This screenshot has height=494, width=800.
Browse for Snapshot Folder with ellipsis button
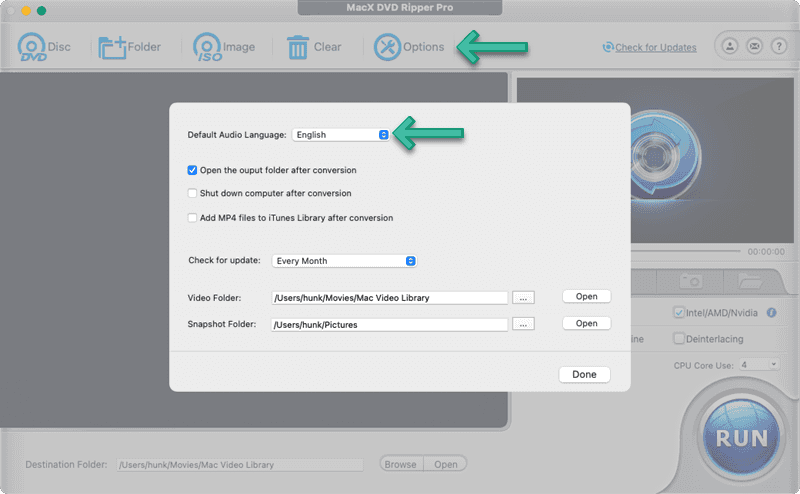pos(523,324)
